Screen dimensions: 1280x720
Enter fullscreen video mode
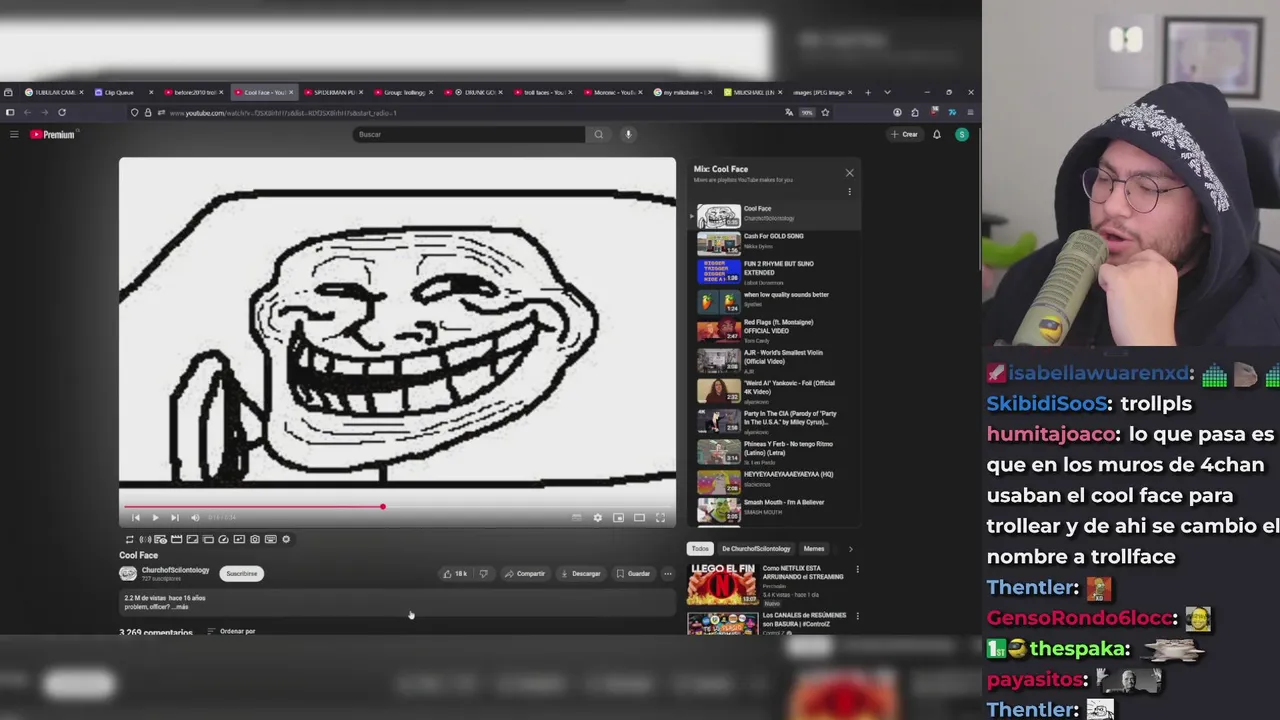[x=660, y=518]
